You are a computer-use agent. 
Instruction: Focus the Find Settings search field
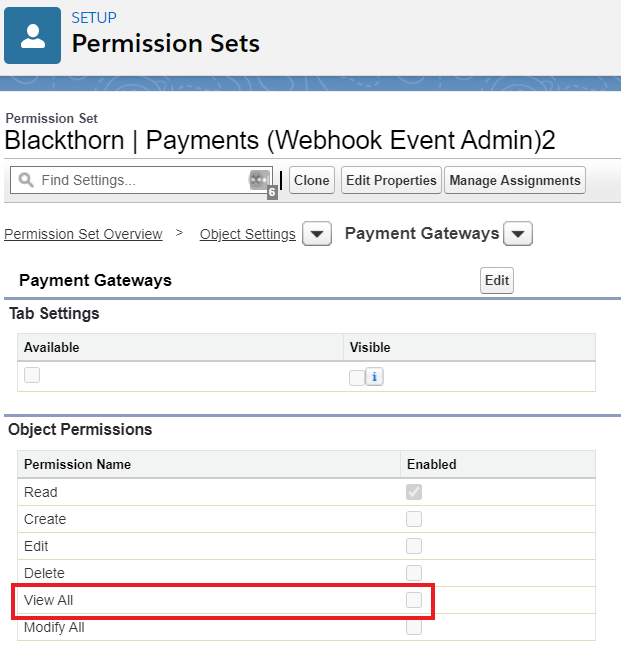point(141,180)
